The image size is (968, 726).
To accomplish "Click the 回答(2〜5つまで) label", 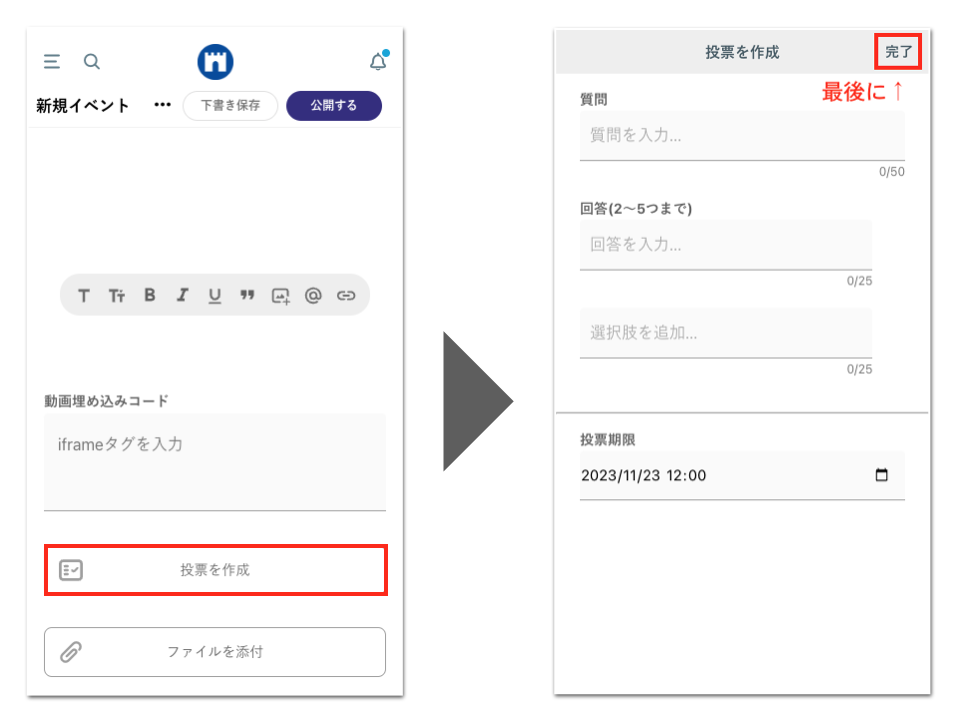I will point(636,209).
